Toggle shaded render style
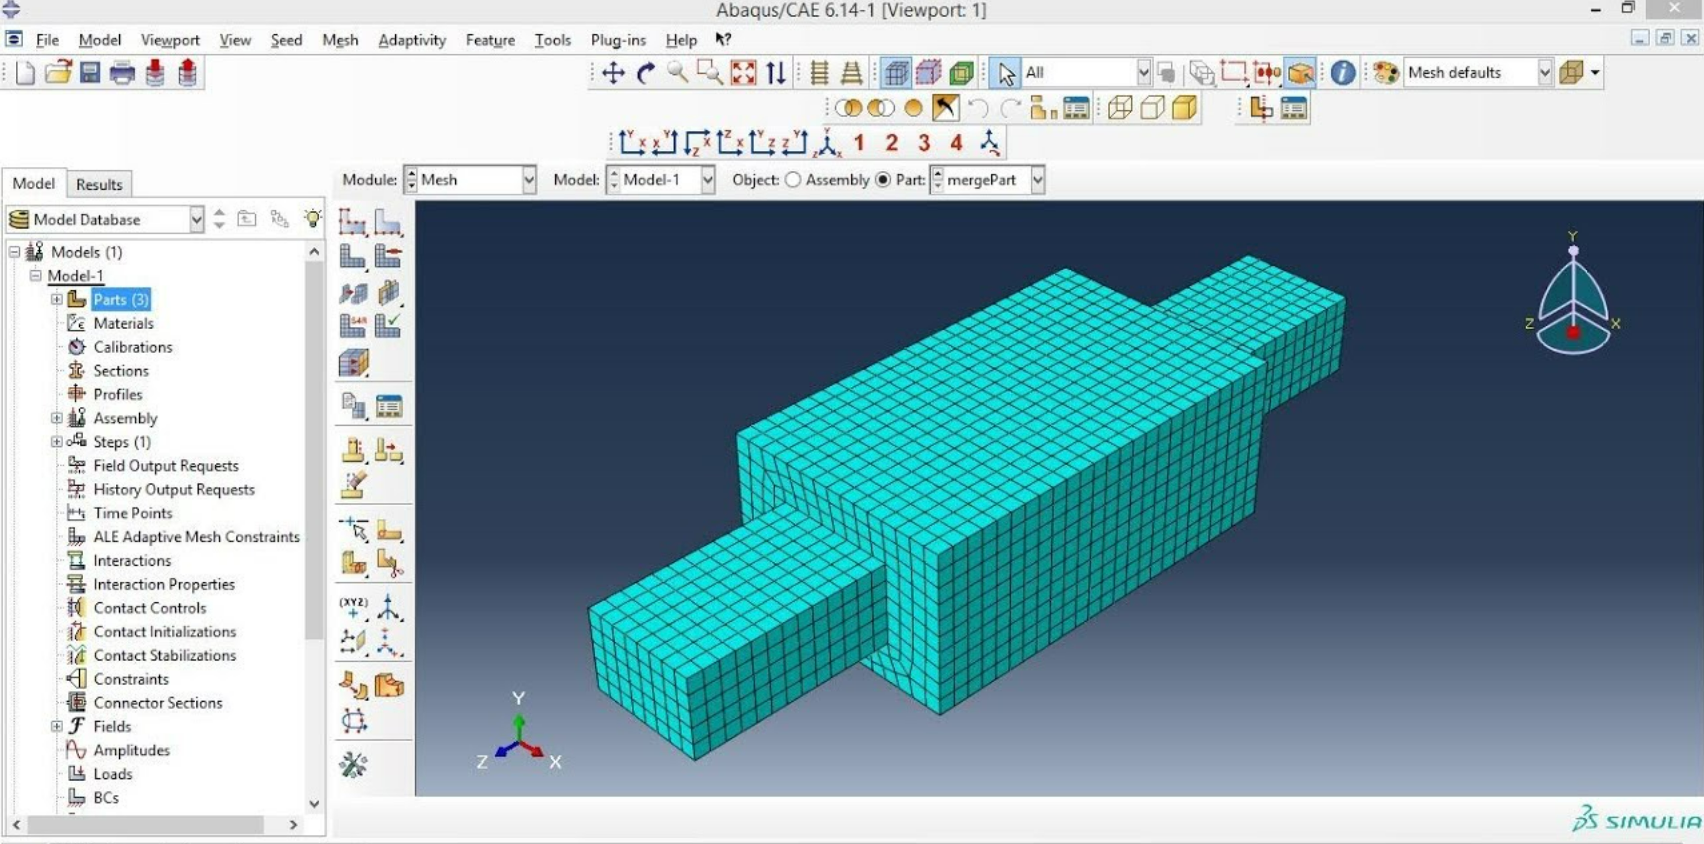Image resolution: width=1704 pixels, height=844 pixels. [1185, 108]
